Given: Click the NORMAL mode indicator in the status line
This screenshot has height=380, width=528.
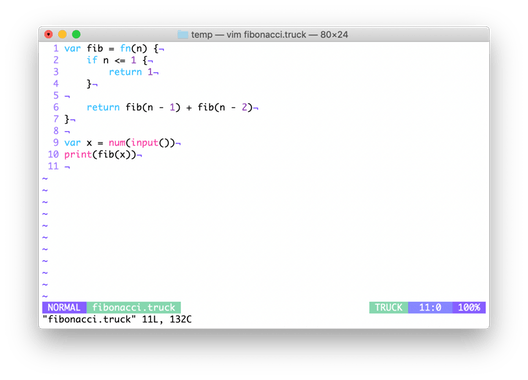Looking at the screenshot, I should 64,308.
